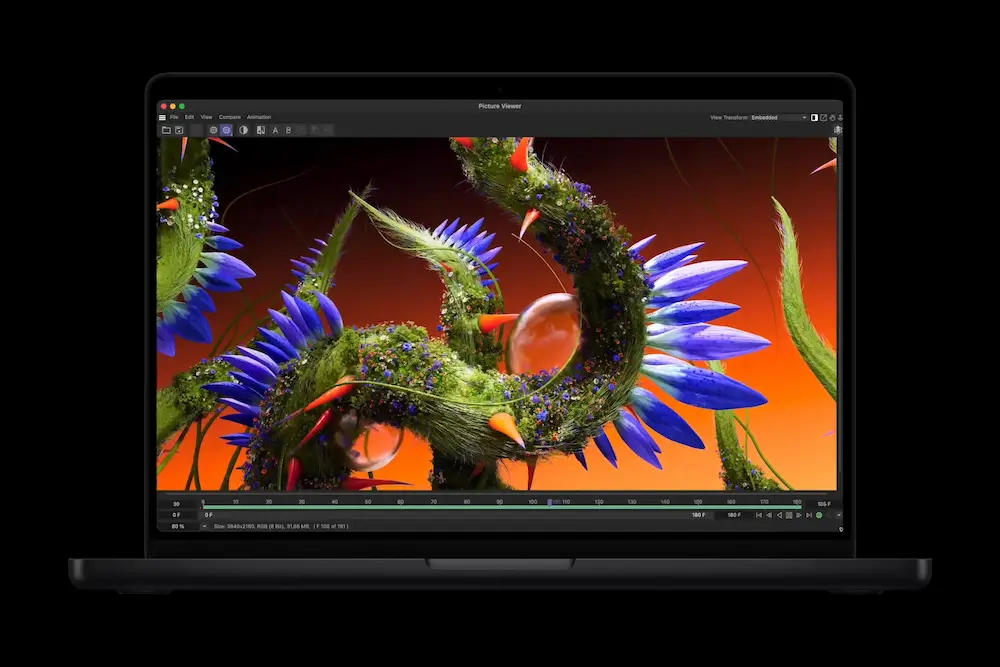Toggle the green record dot button
The width and height of the screenshot is (1000, 667).
[820, 515]
